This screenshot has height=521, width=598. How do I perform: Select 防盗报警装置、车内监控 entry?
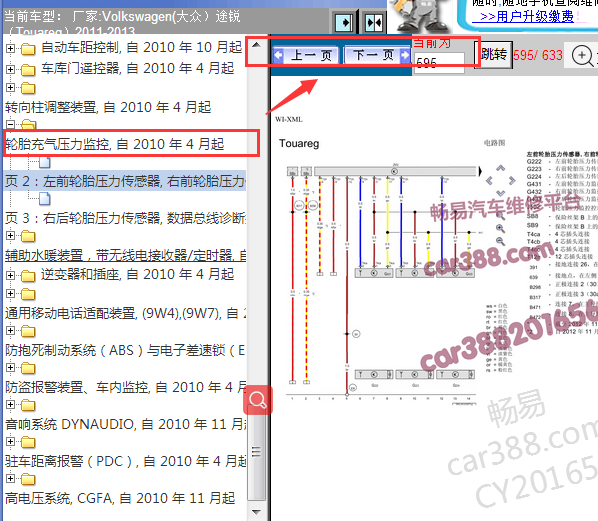[125, 387]
